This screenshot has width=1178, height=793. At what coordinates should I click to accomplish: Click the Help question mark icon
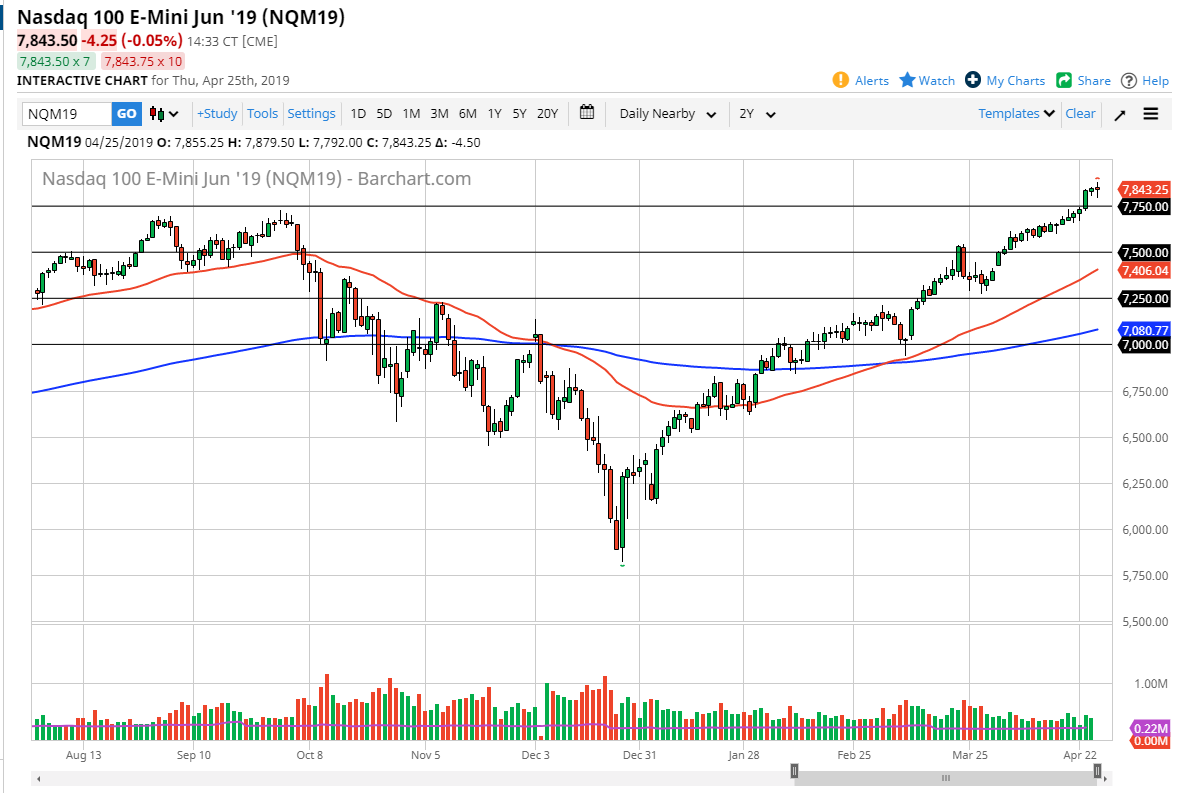pyautogui.click(x=1130, y=81)
